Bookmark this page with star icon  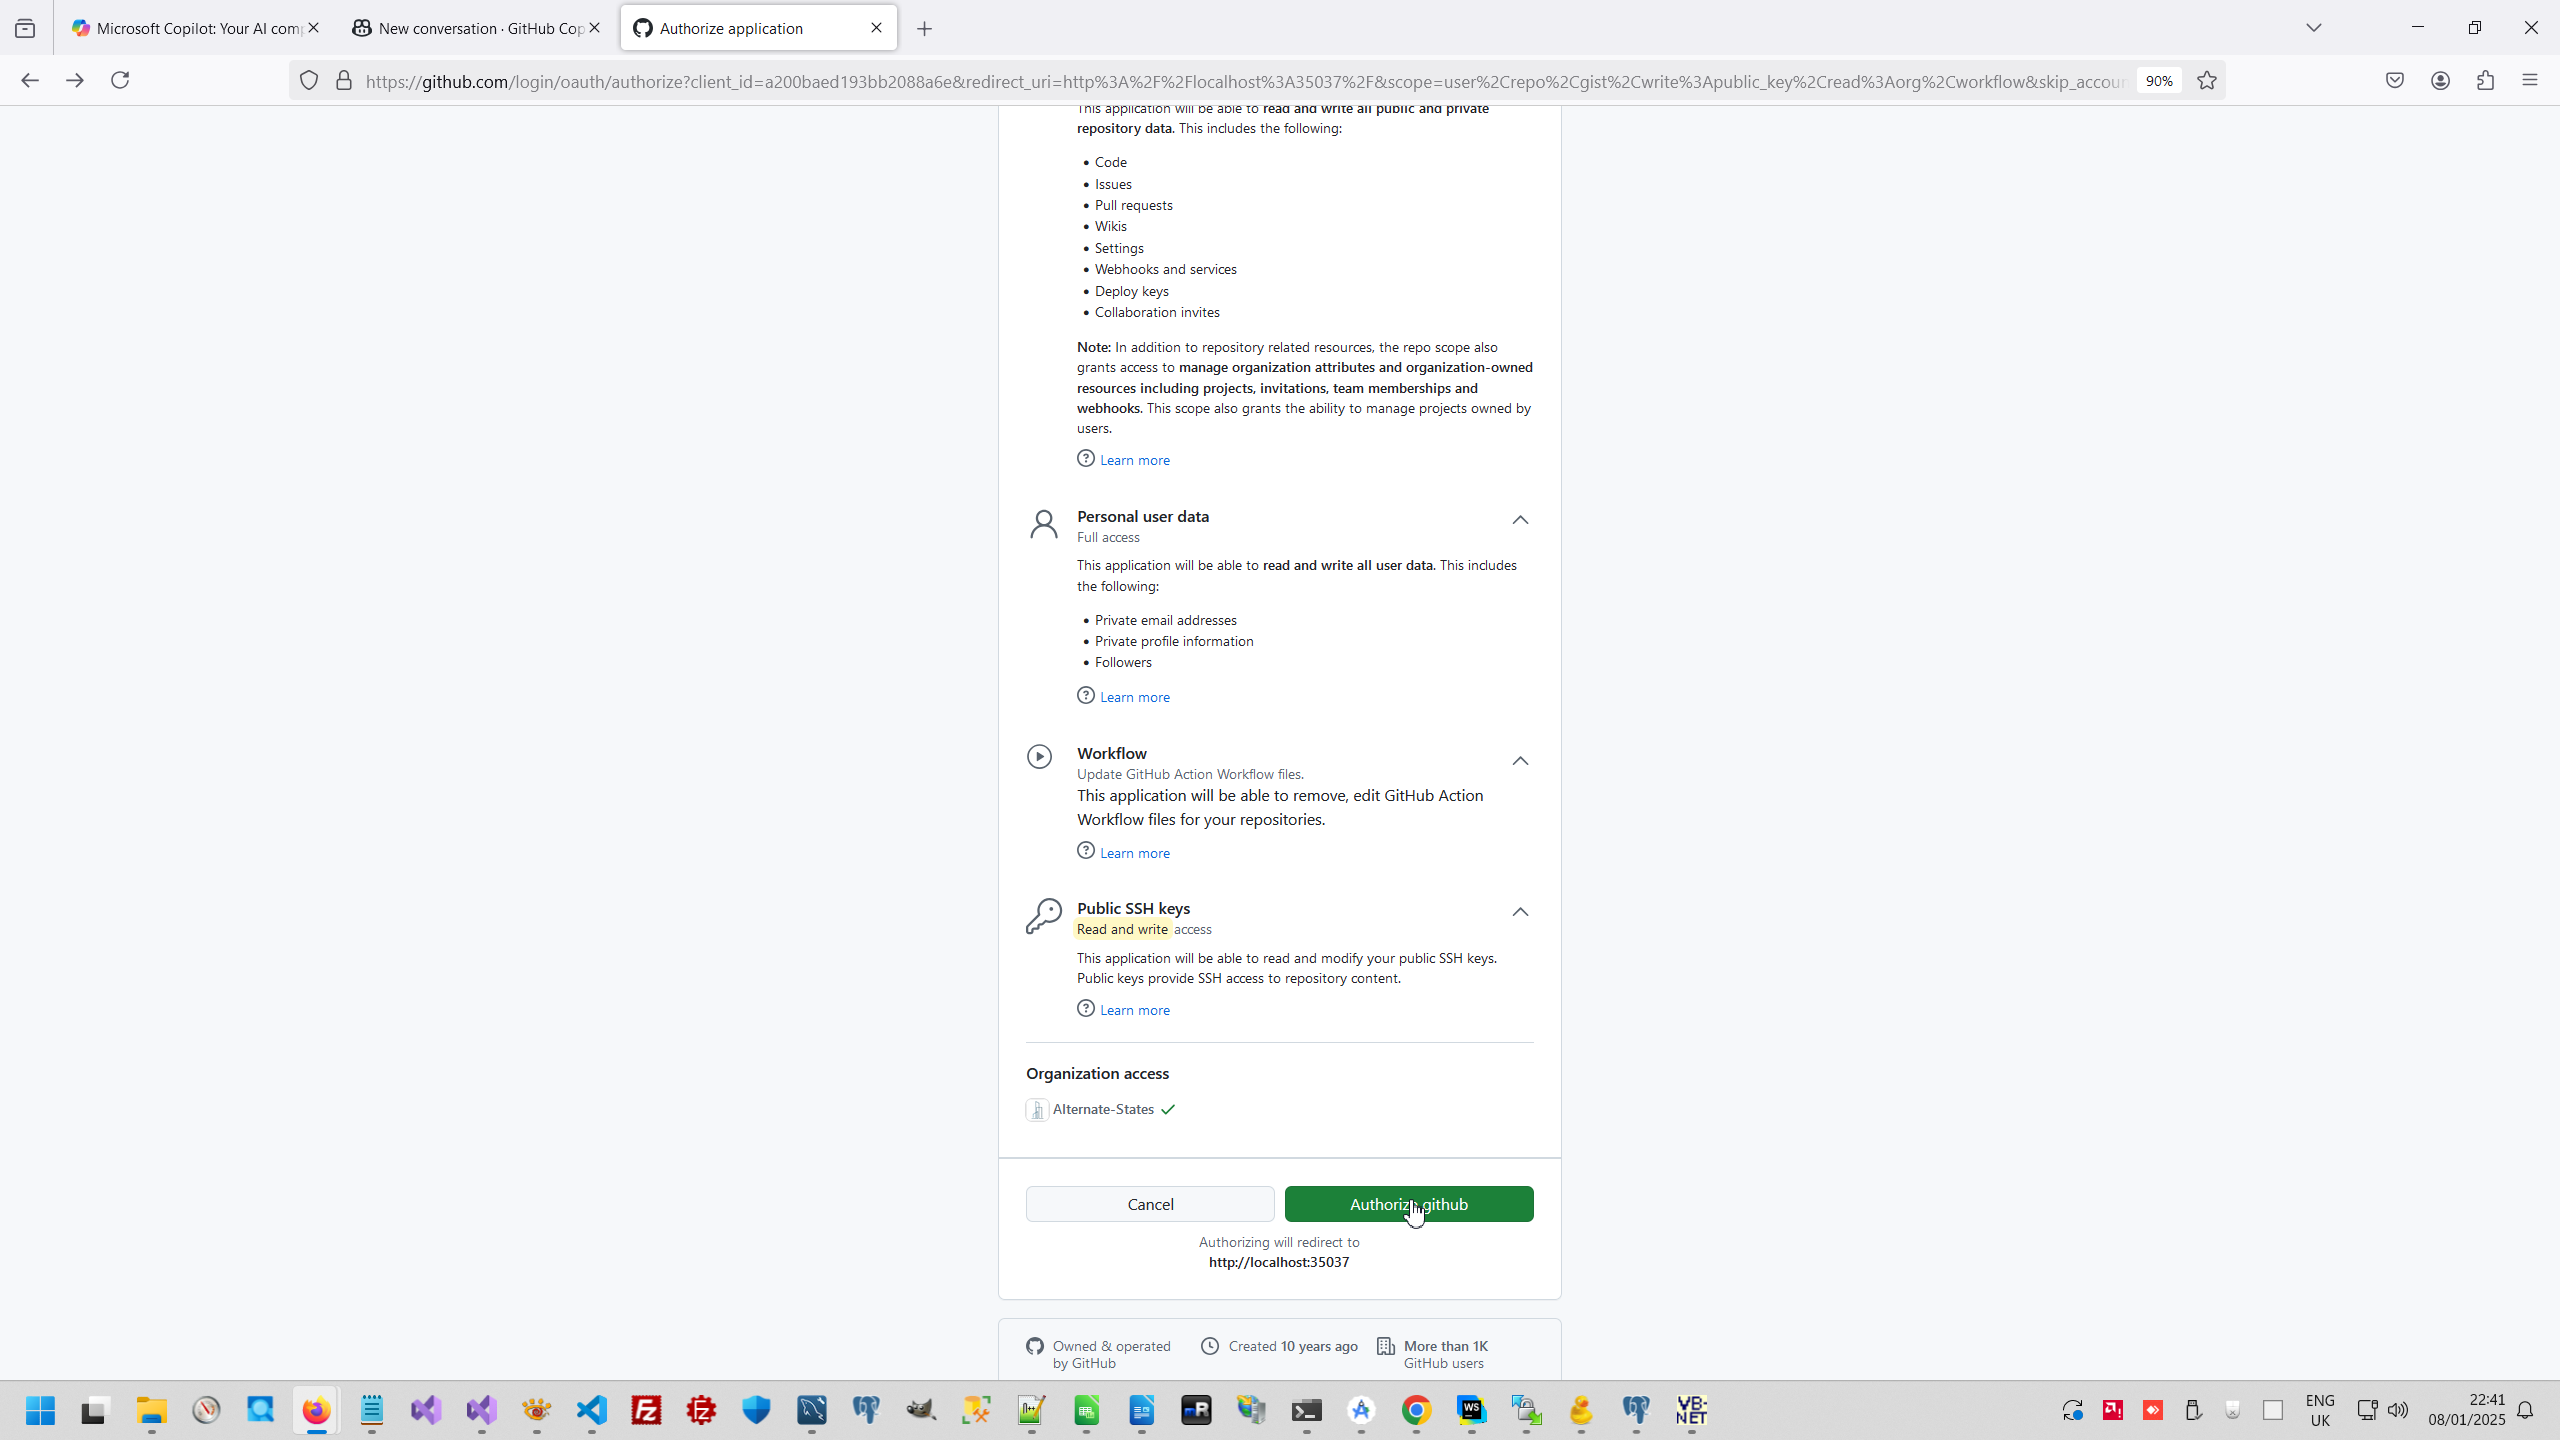[x=2207, y=80]
